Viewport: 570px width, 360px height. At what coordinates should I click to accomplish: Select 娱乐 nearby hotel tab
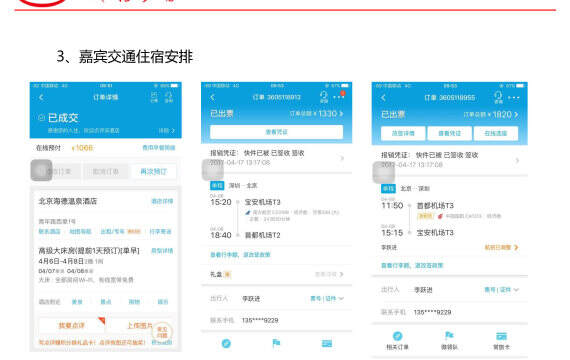pos(163,301)
